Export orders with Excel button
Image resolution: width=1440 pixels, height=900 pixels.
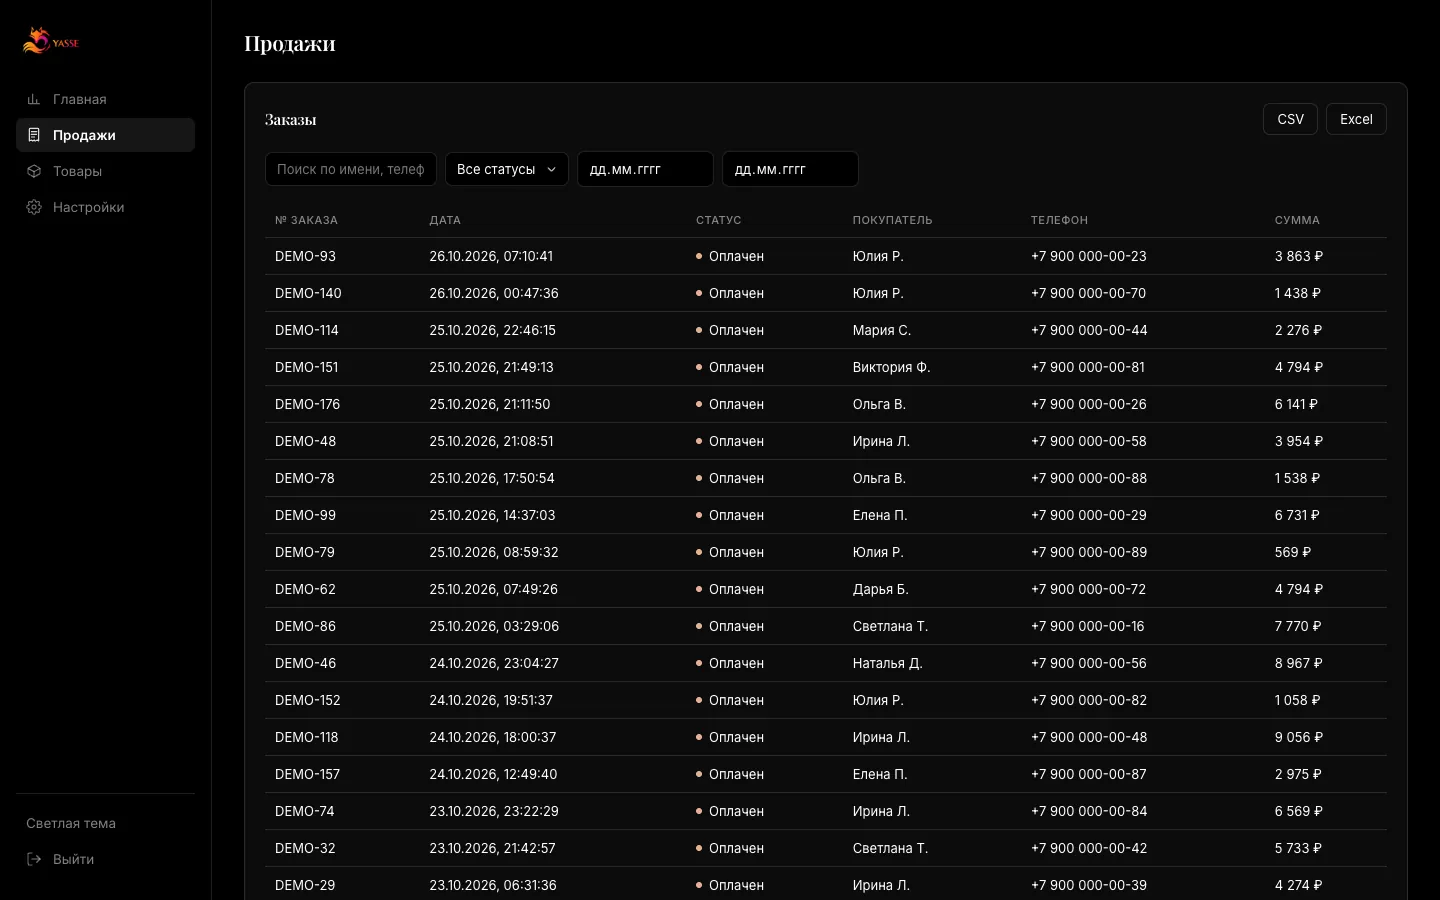[x=1356, y=119]
